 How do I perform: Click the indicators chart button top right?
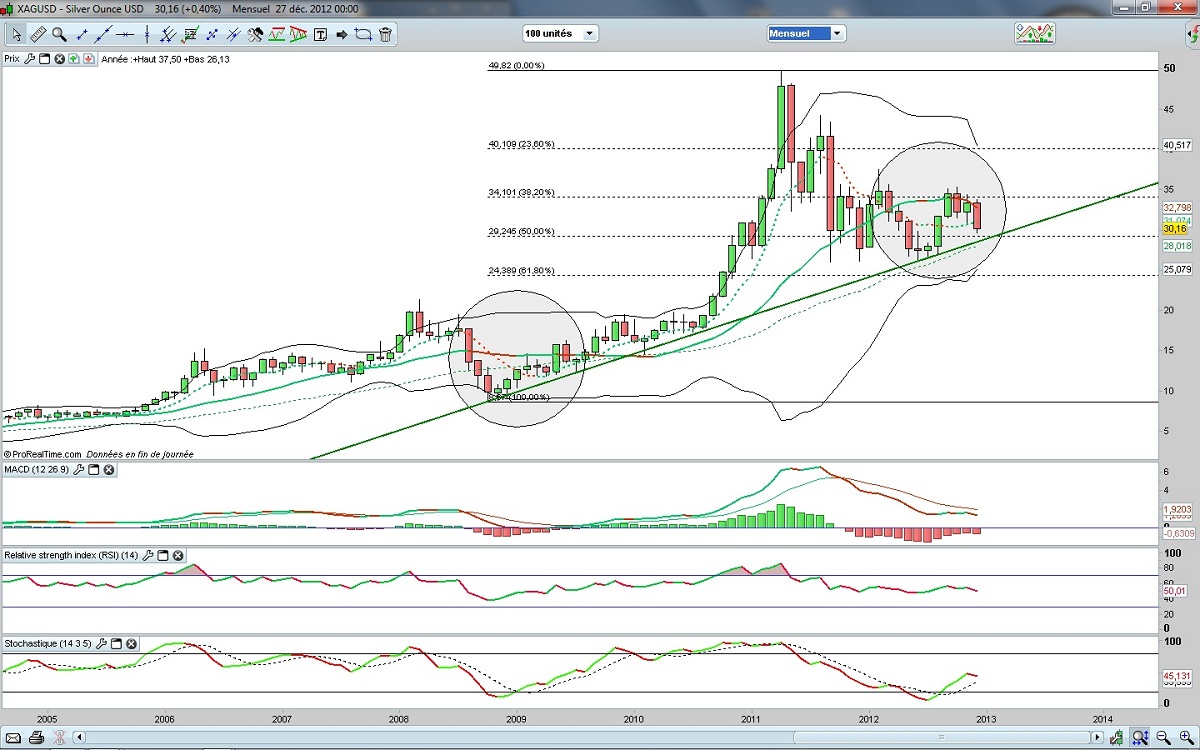(x=1035, y=33)
